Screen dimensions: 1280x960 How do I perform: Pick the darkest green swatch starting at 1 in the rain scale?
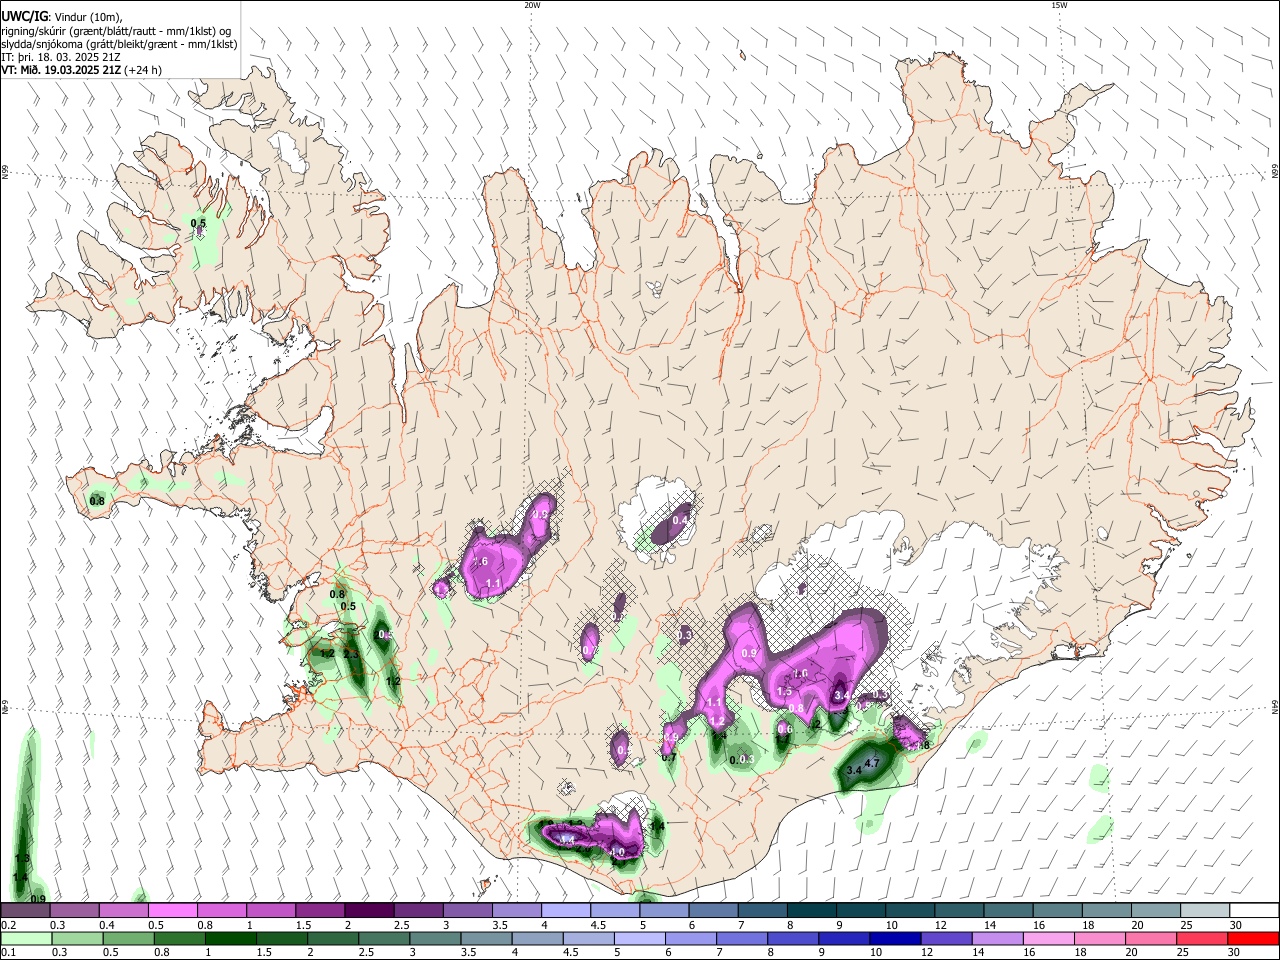pyautogui.click(x=230, y=938)
